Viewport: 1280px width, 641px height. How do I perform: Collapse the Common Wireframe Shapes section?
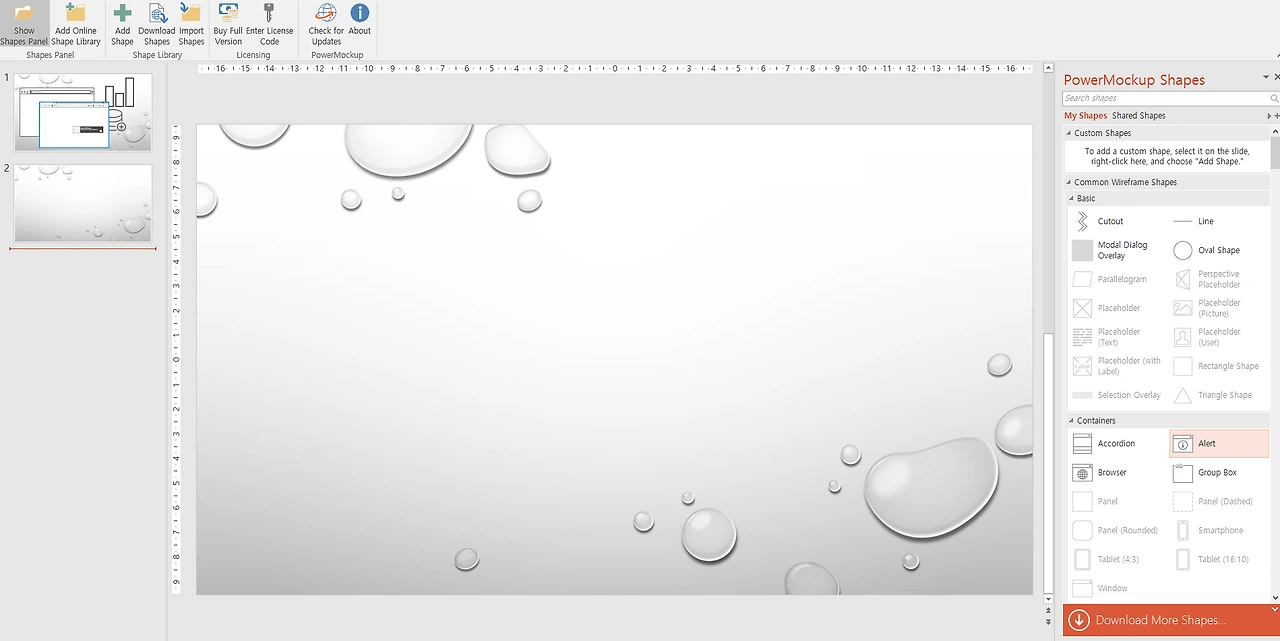(x=1068, y=182)
